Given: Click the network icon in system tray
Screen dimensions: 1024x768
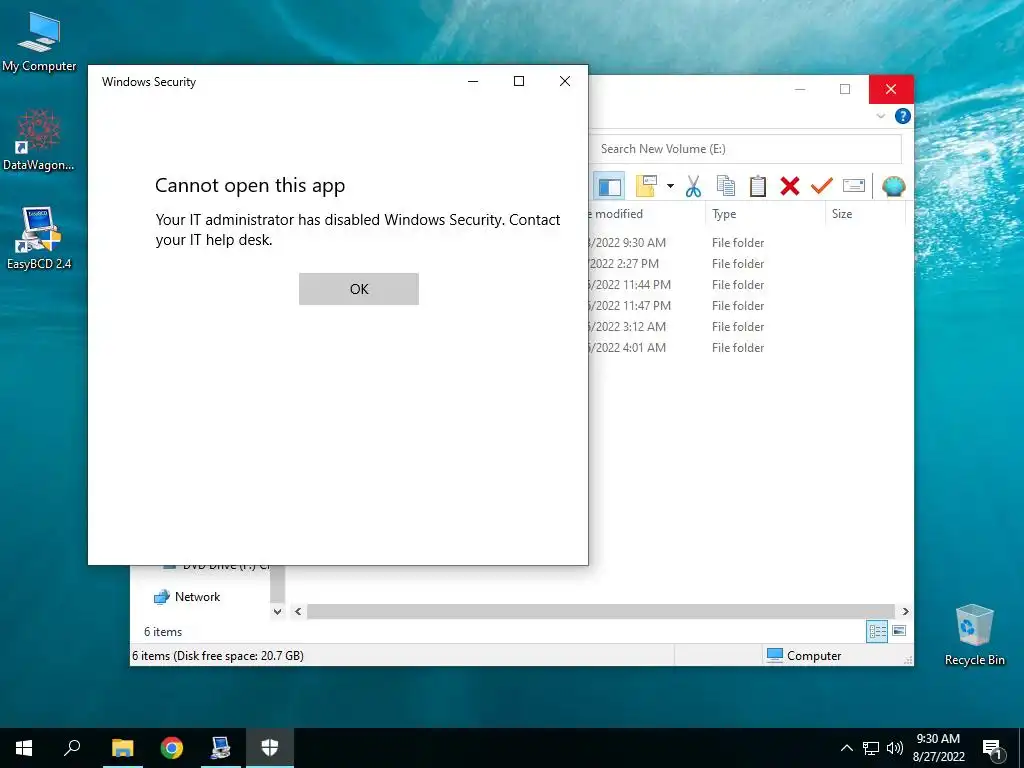Looking at the screenshot, I should (871, 748).
